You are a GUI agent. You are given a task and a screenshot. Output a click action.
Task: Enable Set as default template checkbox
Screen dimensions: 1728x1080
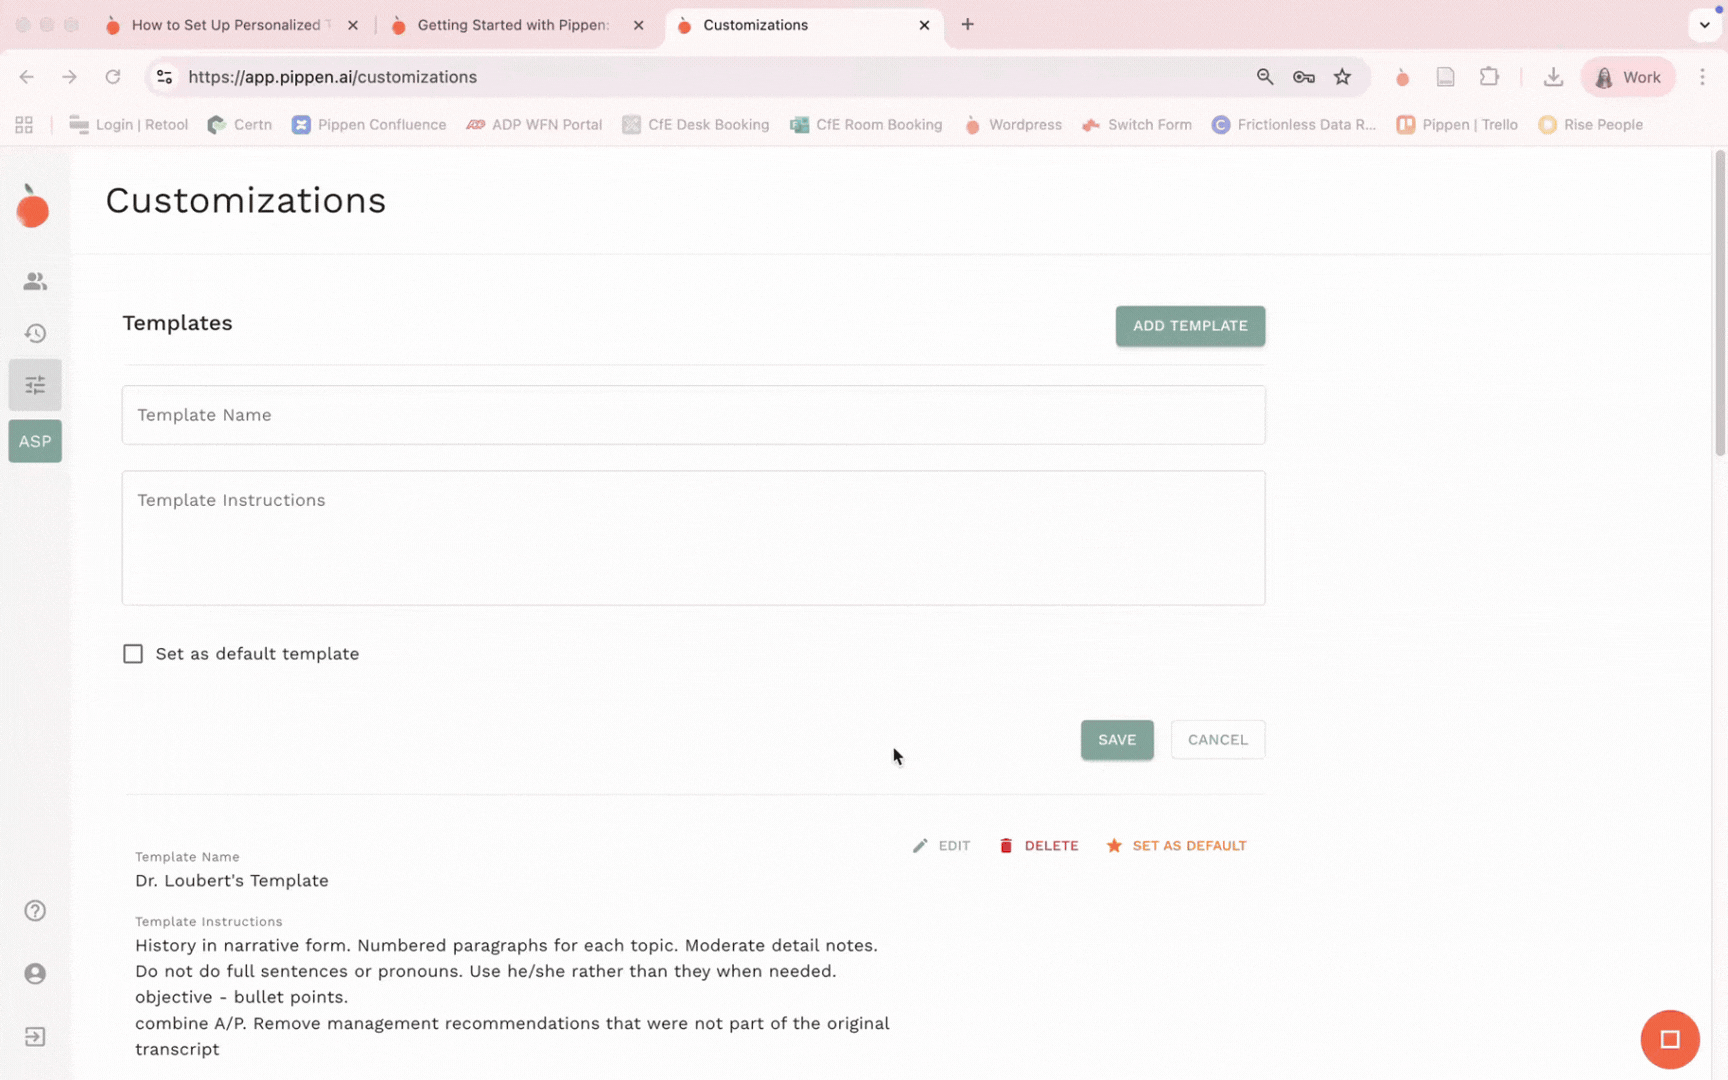[133, 654]
